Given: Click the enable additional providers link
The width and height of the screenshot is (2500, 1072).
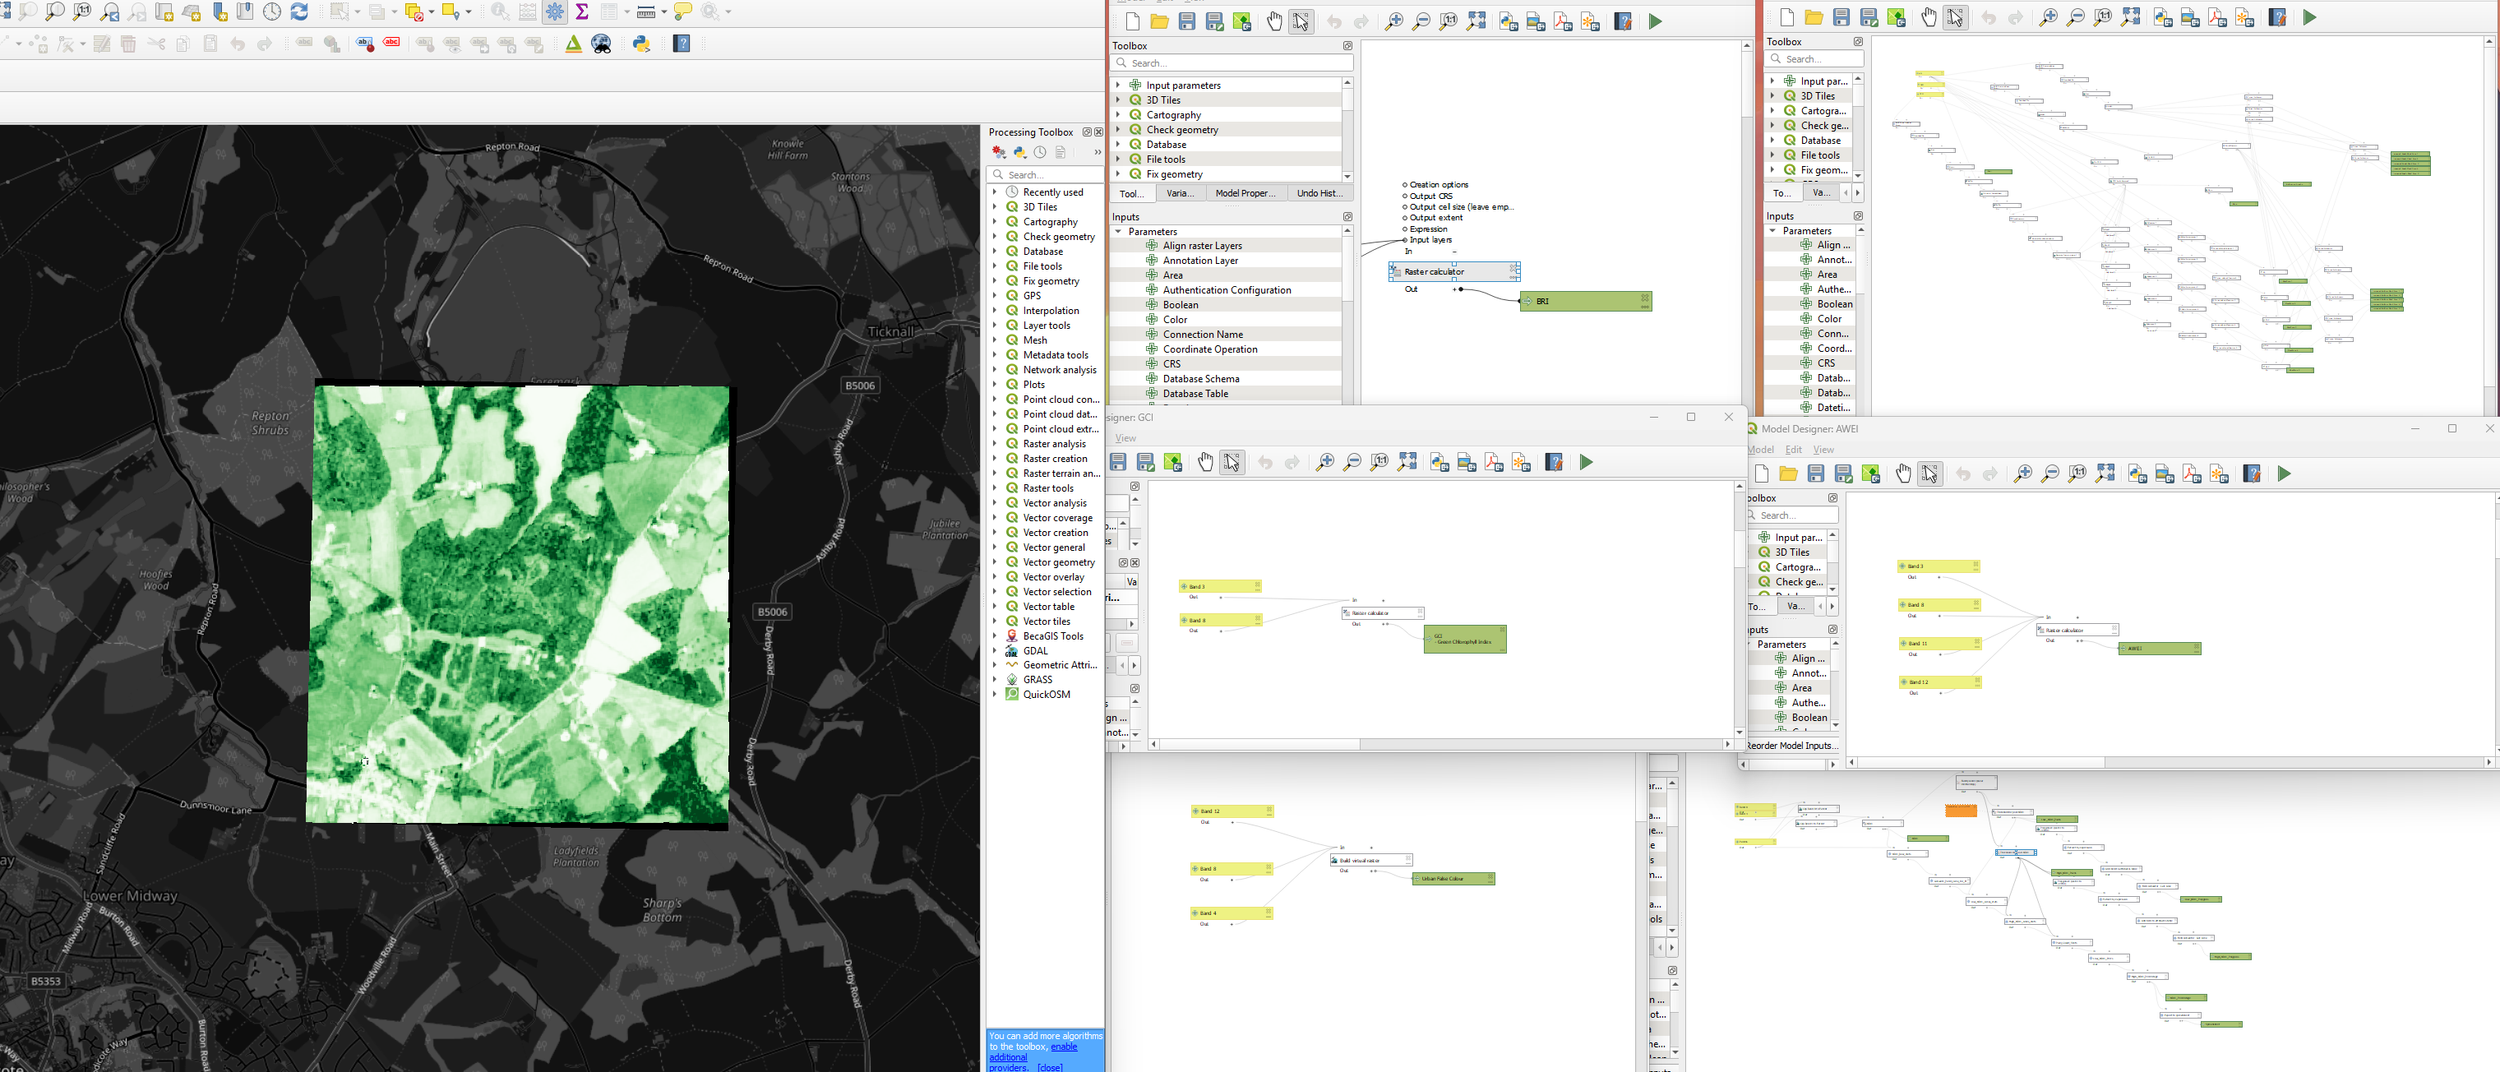Looking at the screenshot, I should [1064, 1047].
